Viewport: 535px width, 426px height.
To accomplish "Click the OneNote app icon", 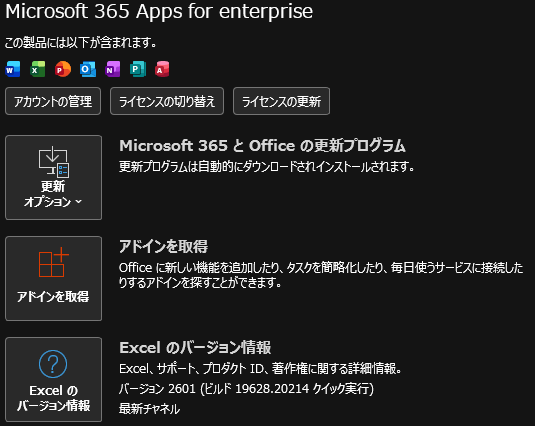I will pyautogui.click(x=113, y=69).
